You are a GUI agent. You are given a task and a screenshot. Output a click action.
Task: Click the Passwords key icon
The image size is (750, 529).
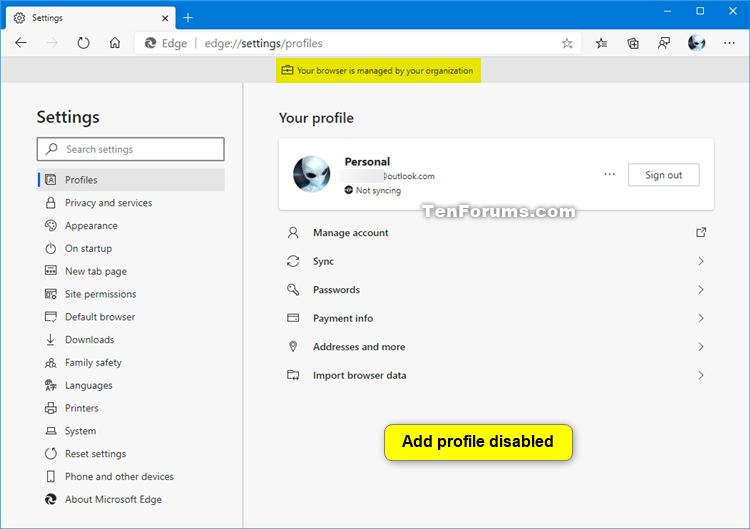[x=293, y=289]
